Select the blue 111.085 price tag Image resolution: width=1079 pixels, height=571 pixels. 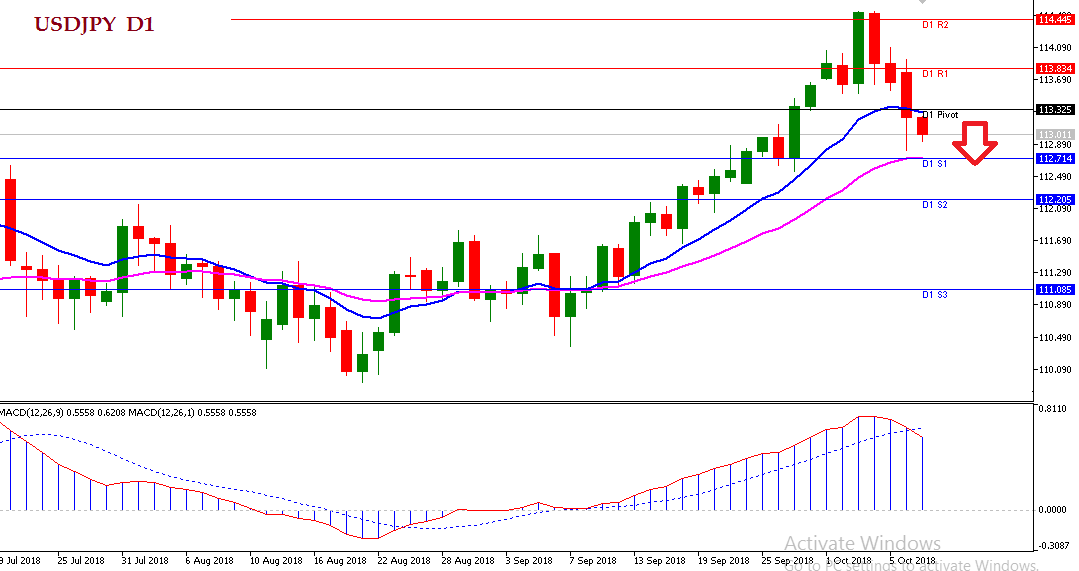(x=1055, y=289)
